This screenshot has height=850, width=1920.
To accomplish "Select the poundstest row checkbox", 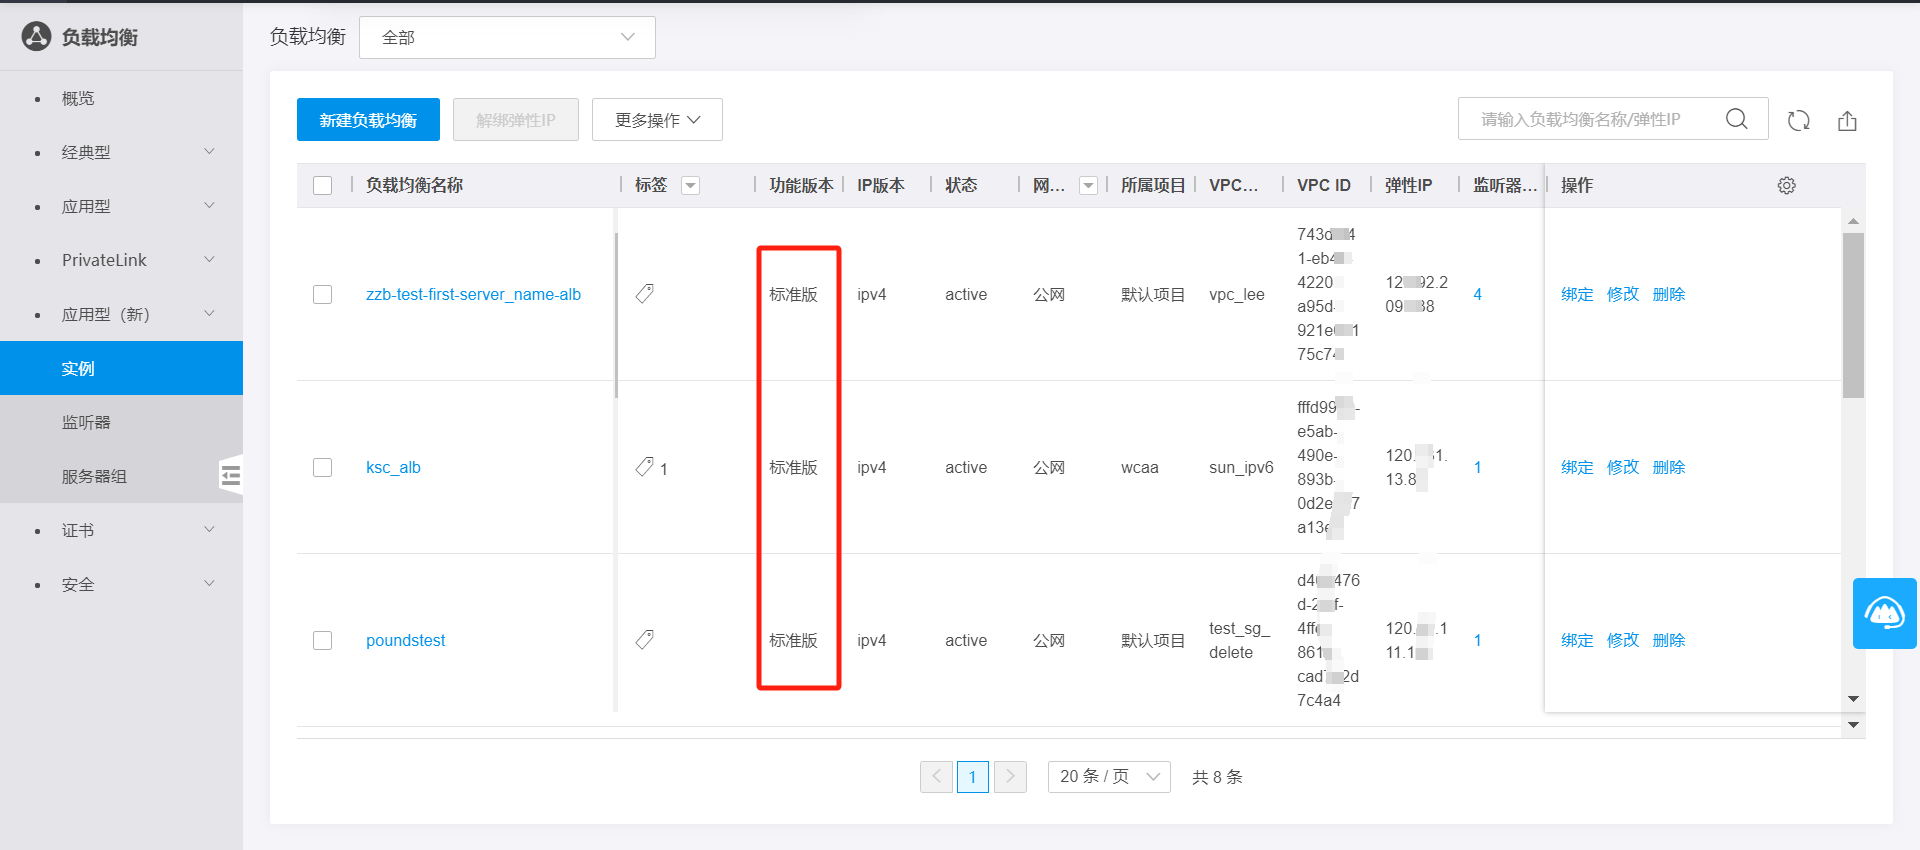I will (x=322, y=640).
